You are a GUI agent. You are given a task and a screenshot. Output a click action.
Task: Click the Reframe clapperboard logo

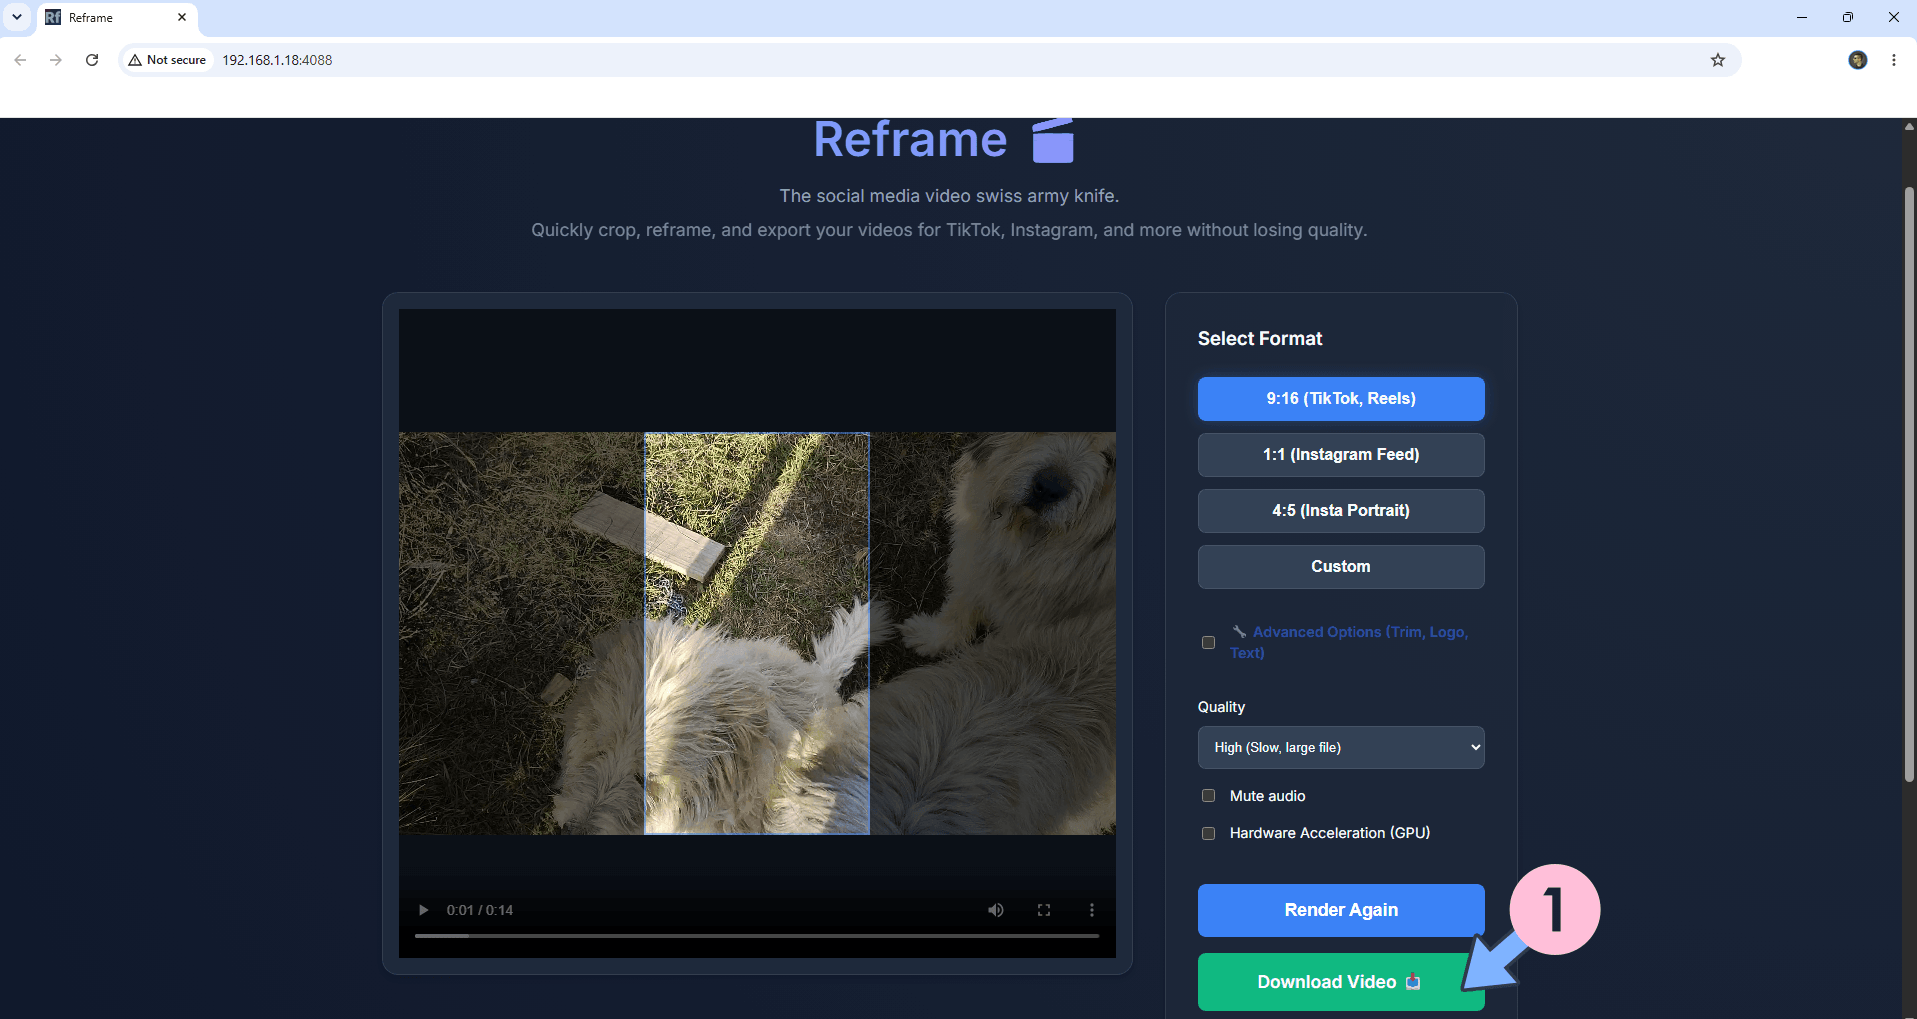(x=1053, y=140)
